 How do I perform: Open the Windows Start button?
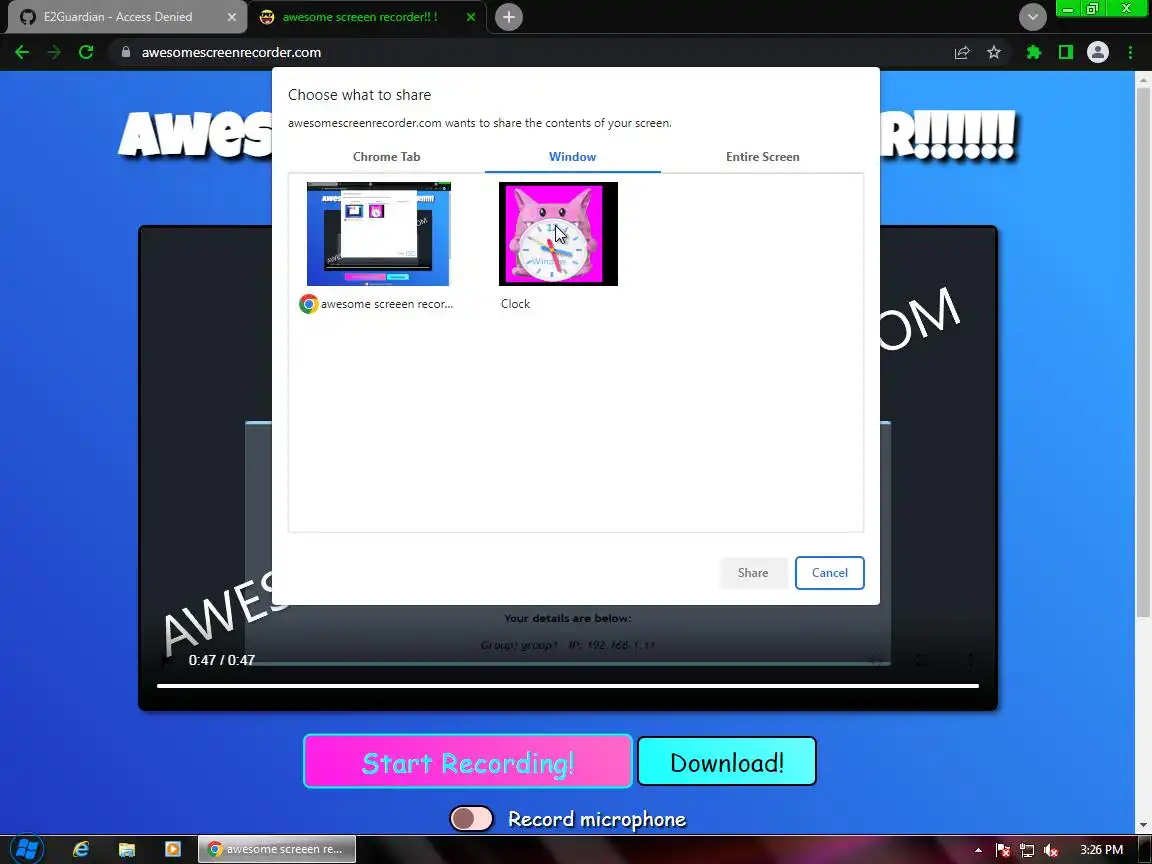[x=27, y=849]
